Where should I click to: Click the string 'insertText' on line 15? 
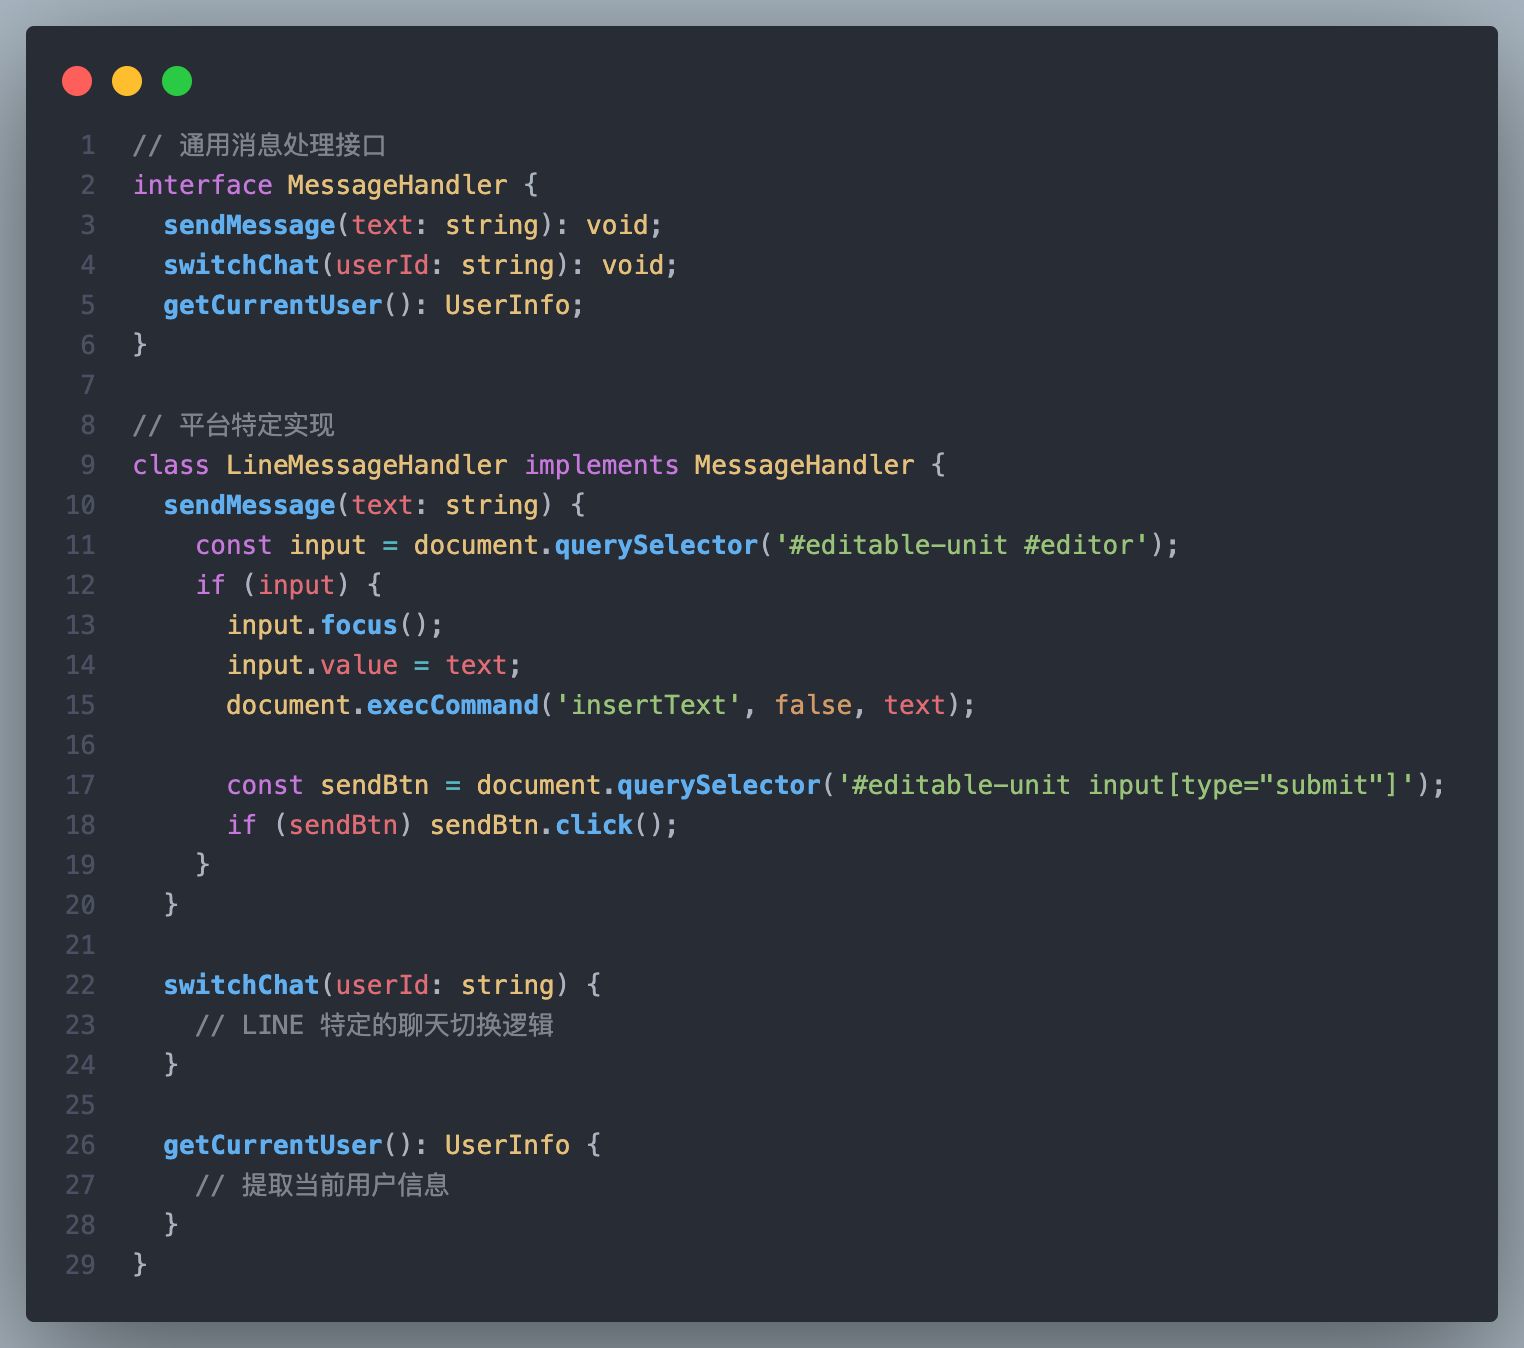coord(648,705)
